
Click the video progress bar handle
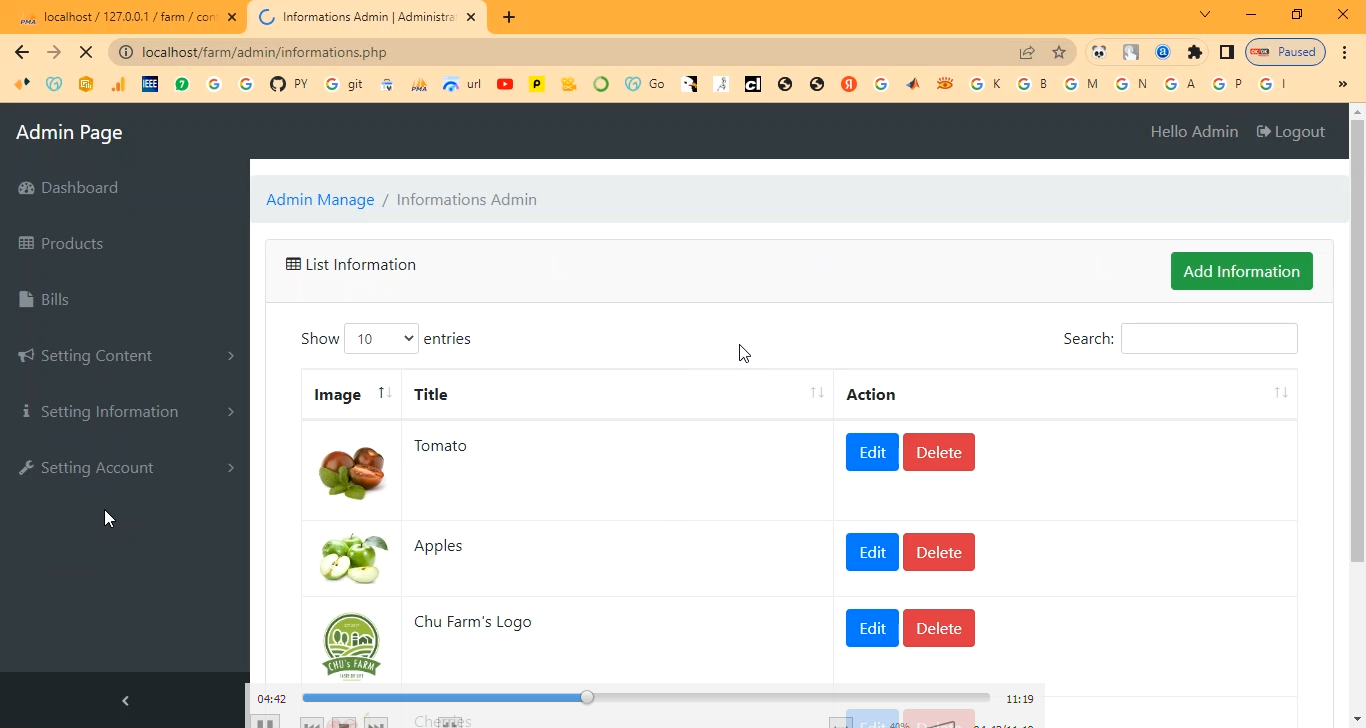pyautogui.click(x=587, y=697)
